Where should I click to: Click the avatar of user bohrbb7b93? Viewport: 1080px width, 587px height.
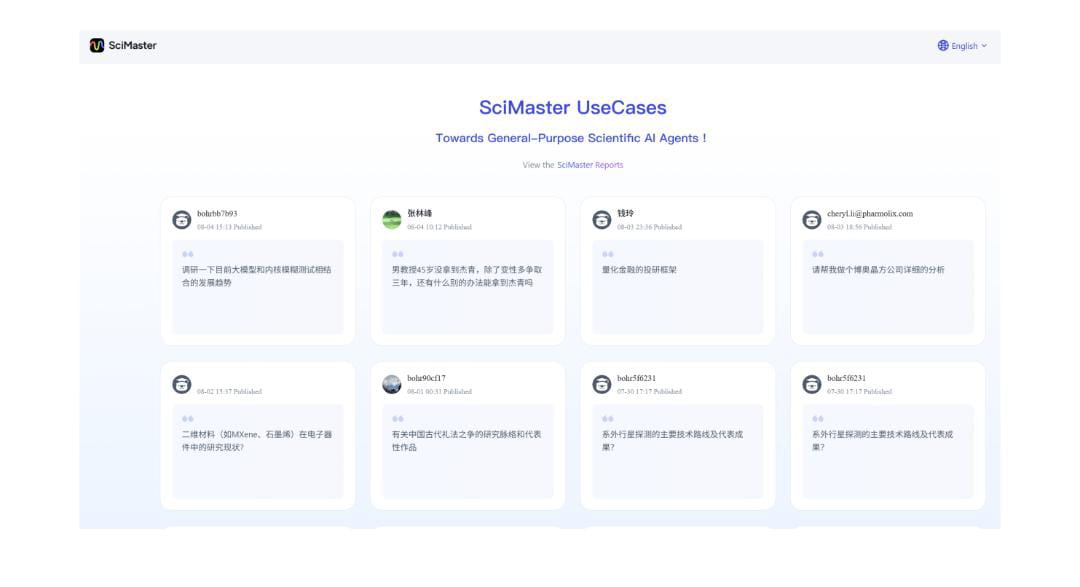click(182, 220)
